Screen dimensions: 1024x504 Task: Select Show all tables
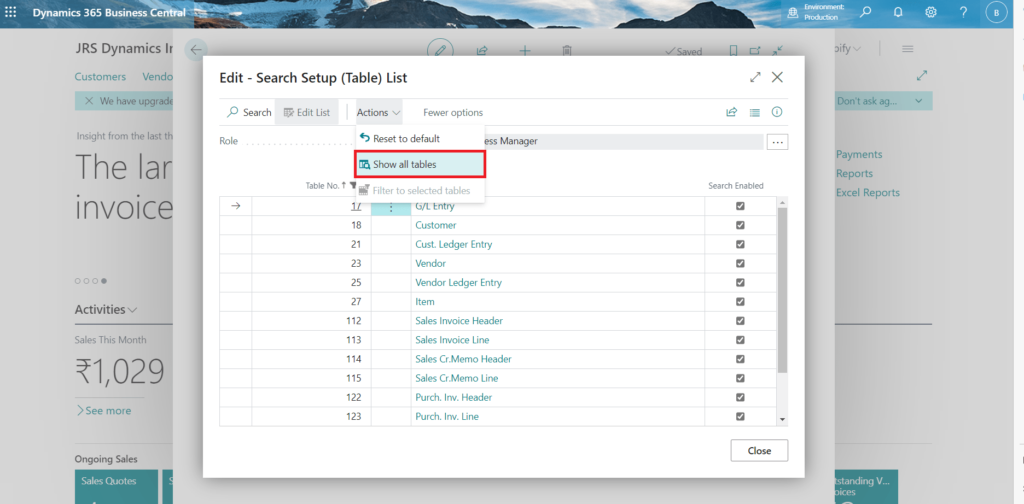point(420,165)
